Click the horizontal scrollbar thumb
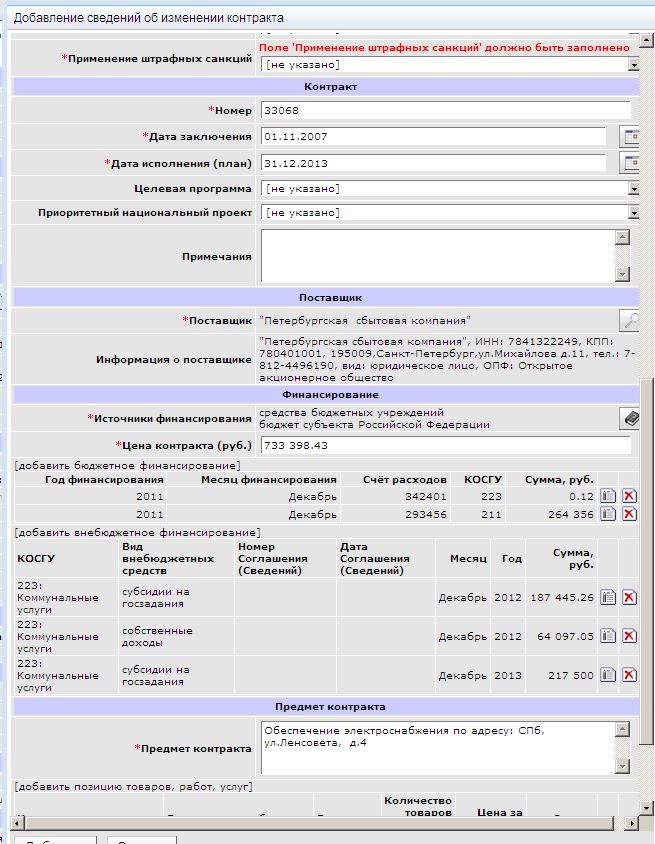 pyautogui.click(x=319, y=823)
